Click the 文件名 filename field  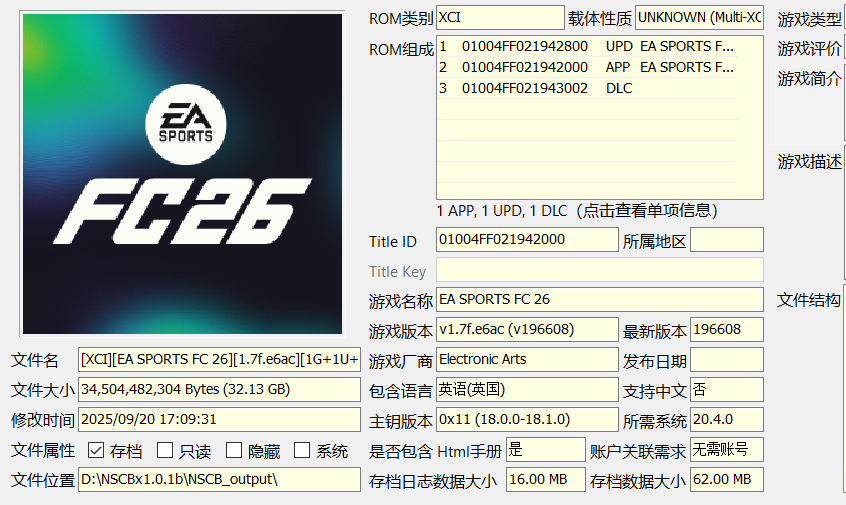(x=219, y=360)
